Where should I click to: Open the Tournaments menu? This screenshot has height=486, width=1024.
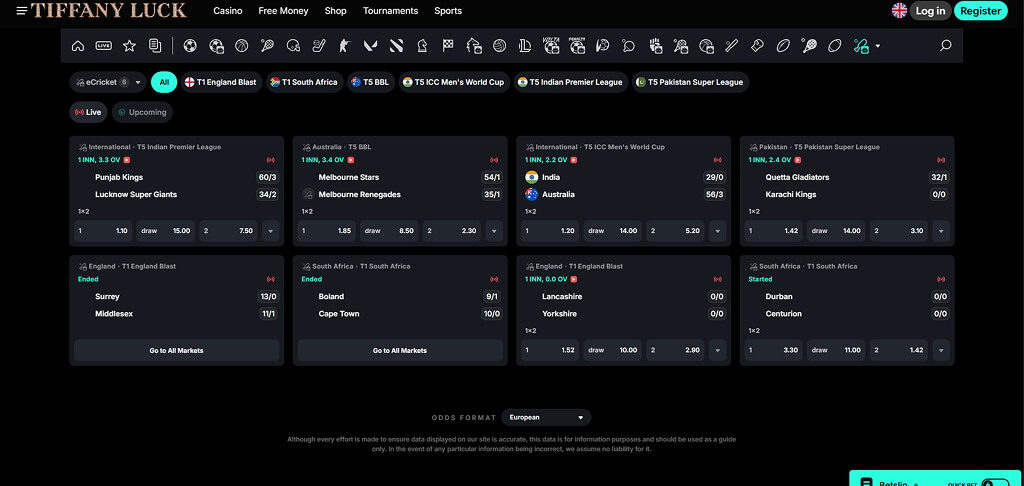point(391,11)
